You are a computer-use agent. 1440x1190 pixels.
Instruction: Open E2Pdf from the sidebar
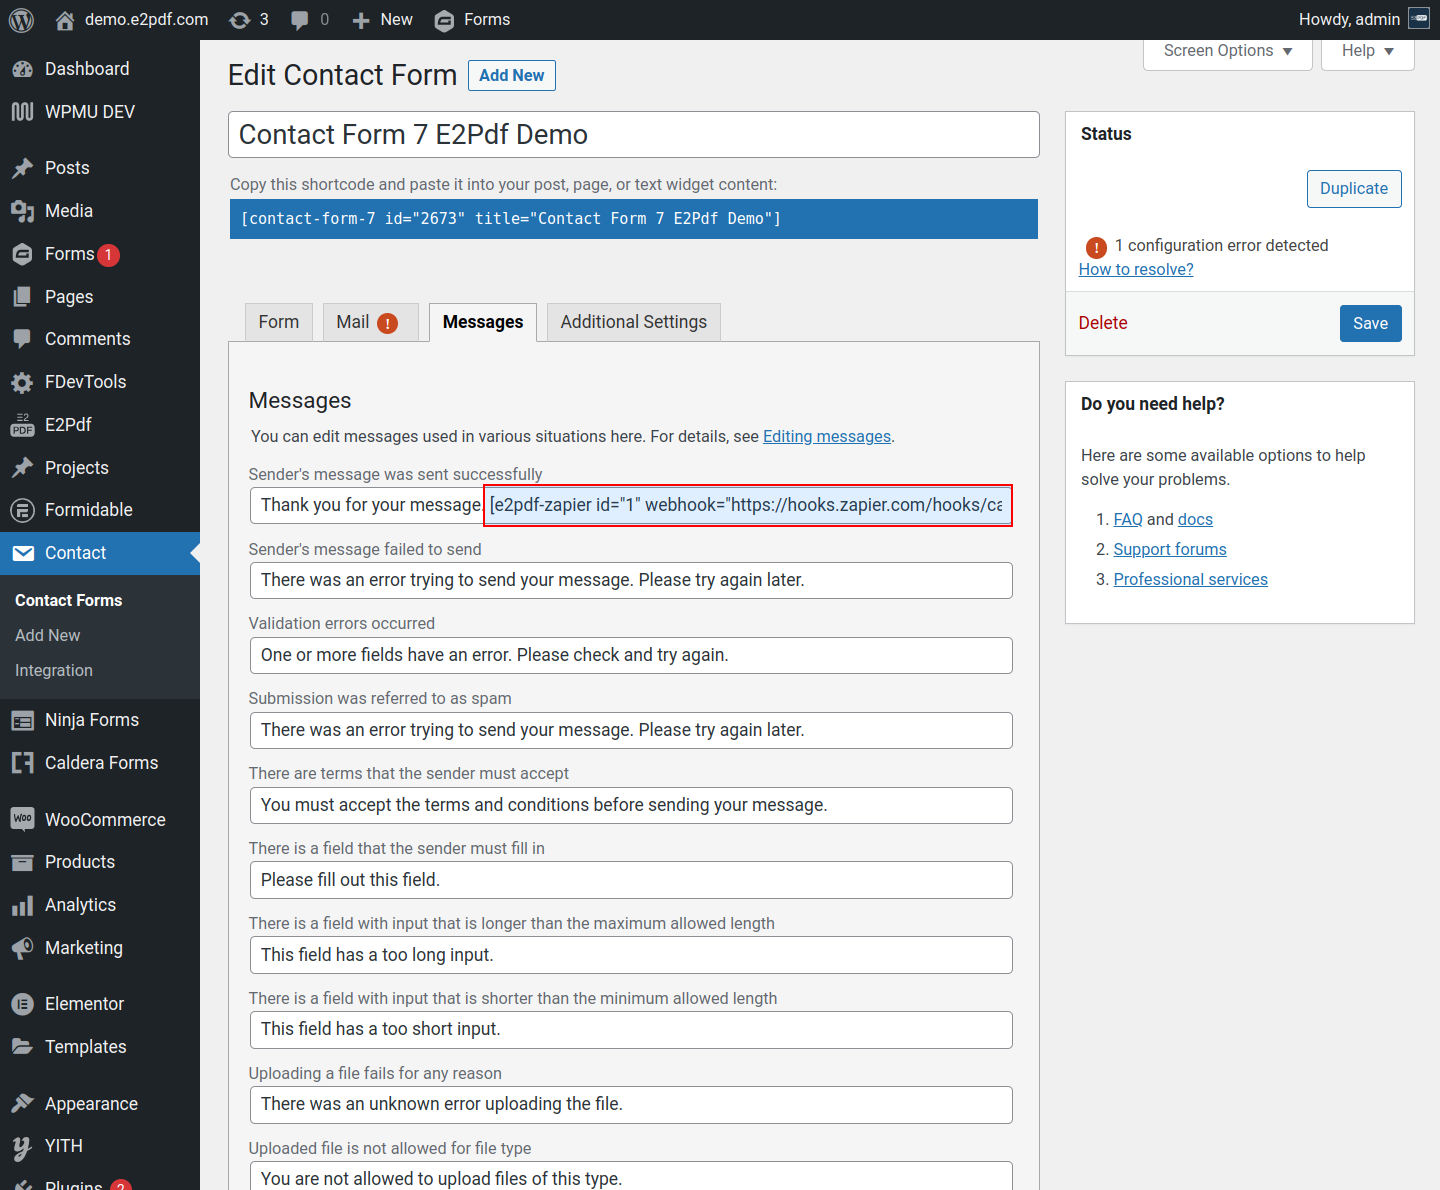pyautogui.click(x=68, y=425)
